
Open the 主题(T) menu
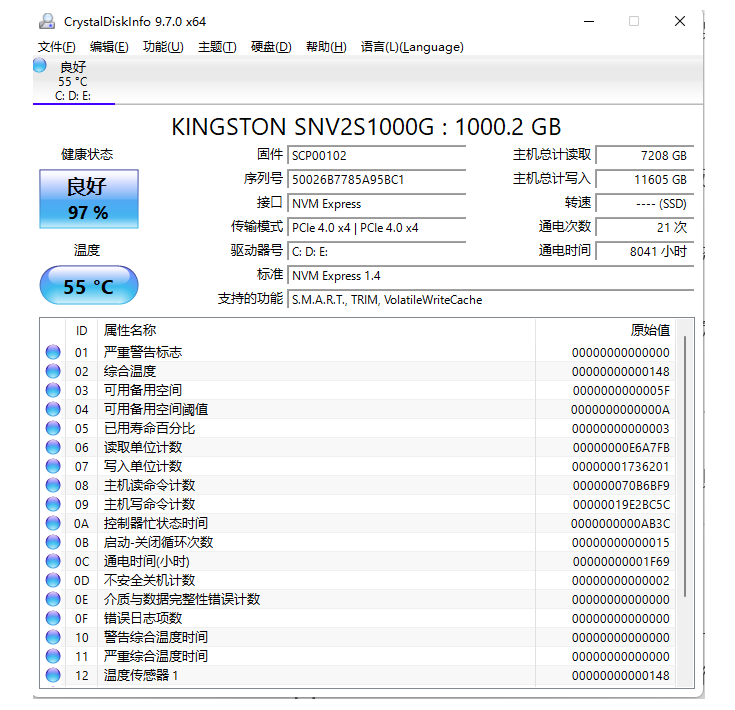(x=217, y=47)
